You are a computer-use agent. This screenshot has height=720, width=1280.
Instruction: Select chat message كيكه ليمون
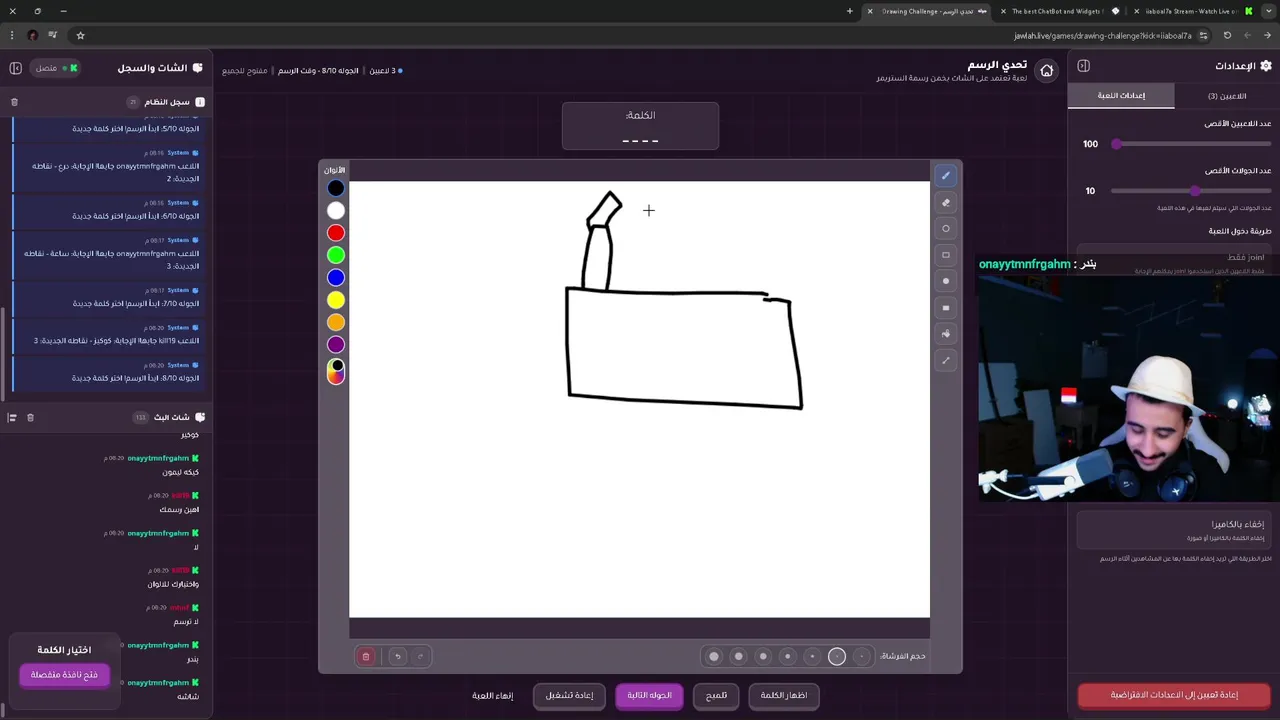tap(181, 472)
